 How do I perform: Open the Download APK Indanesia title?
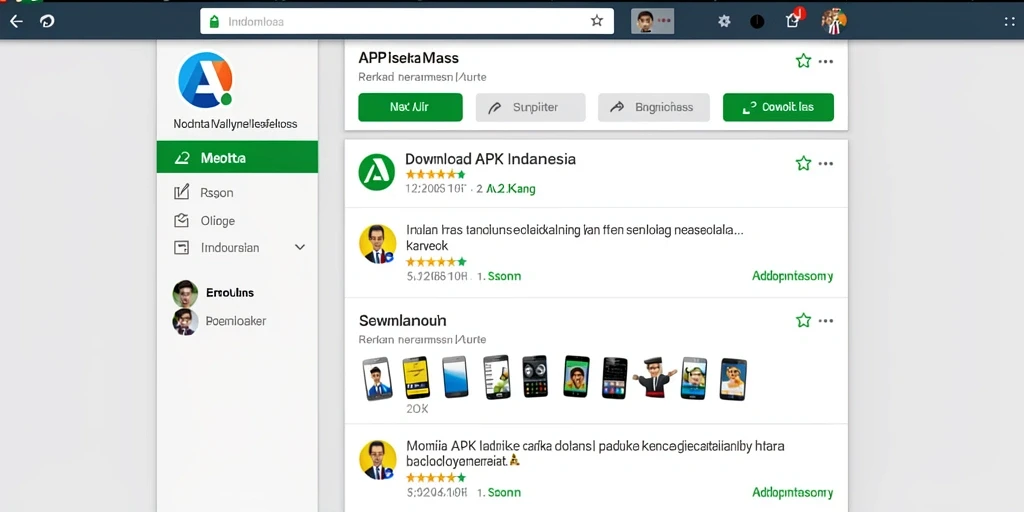pyautogui.click(x=490, y=159)
